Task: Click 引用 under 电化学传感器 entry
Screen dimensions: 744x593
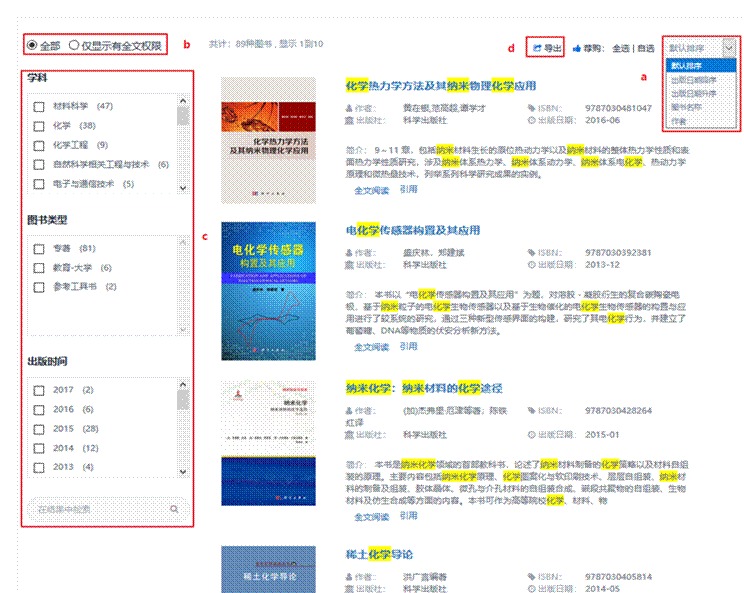Action: [x=409, y=346]
